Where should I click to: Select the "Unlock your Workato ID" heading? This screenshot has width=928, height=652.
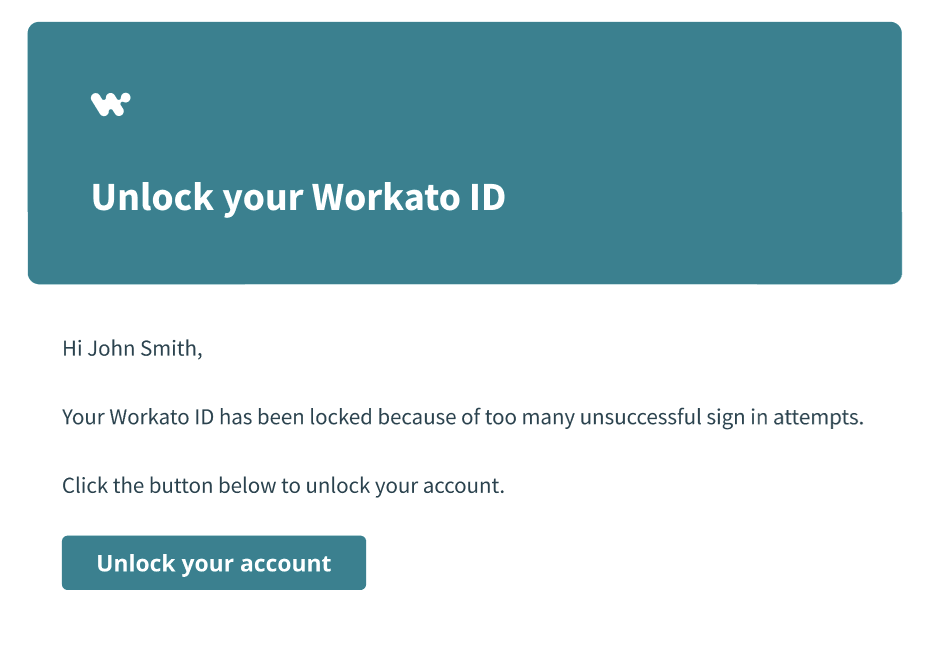coord(298,197)
